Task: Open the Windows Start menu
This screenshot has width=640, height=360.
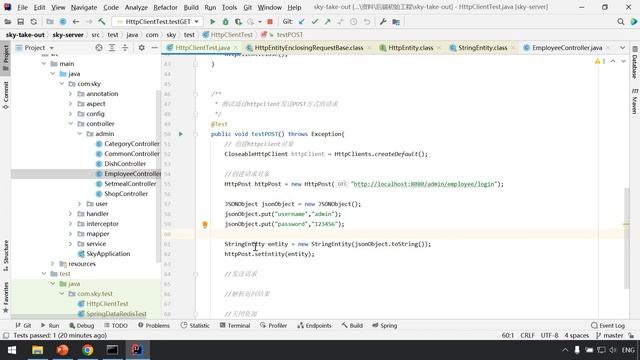Action: 12,350
